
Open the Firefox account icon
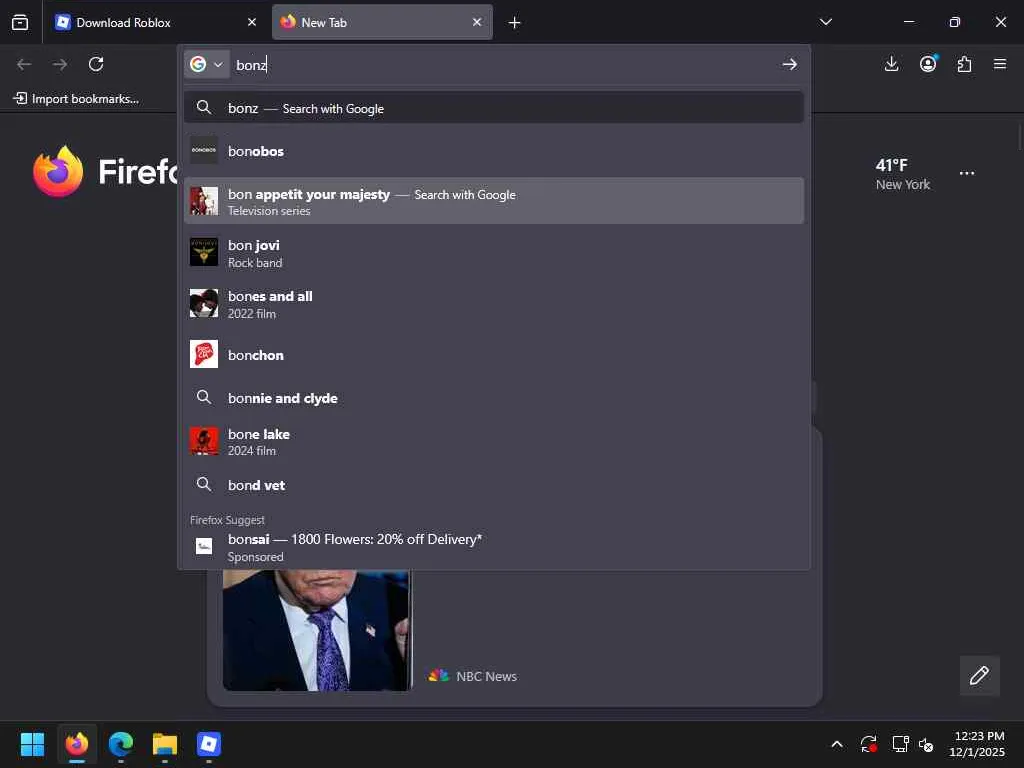coord(928,64)
